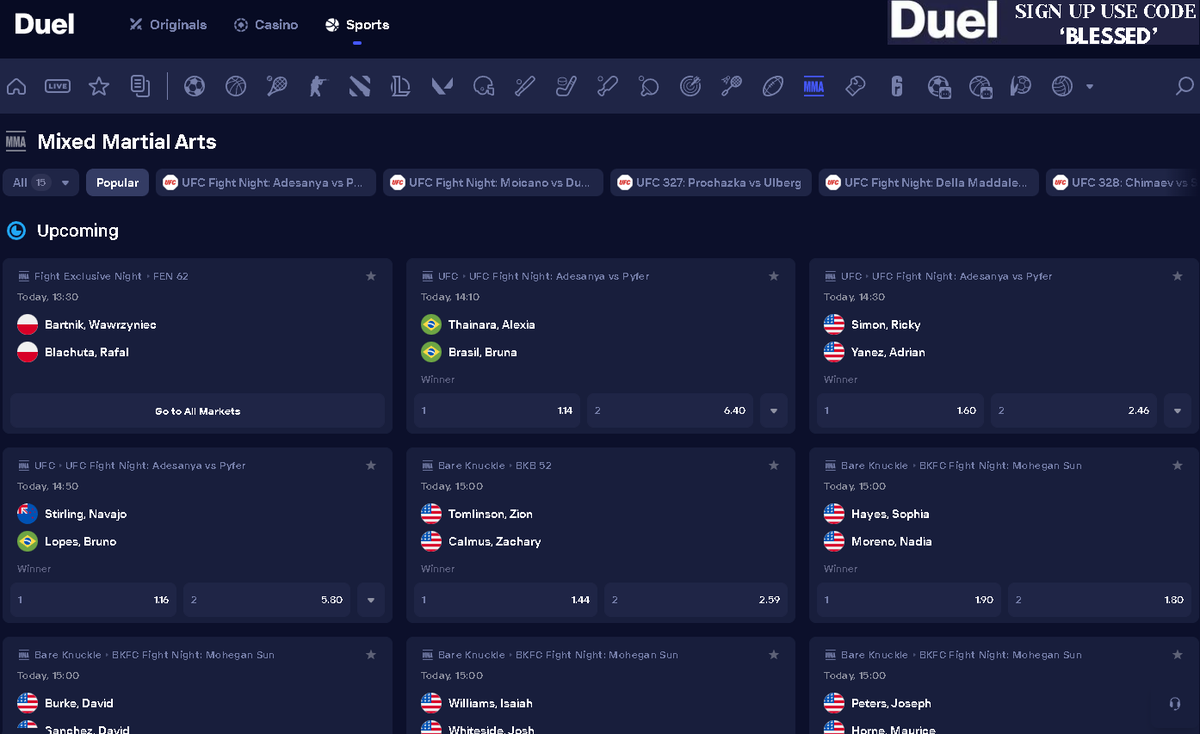Screen dimensions: 1200x734
Task: Select the eSoccer robot ball icon
Action: pos(939,87)
